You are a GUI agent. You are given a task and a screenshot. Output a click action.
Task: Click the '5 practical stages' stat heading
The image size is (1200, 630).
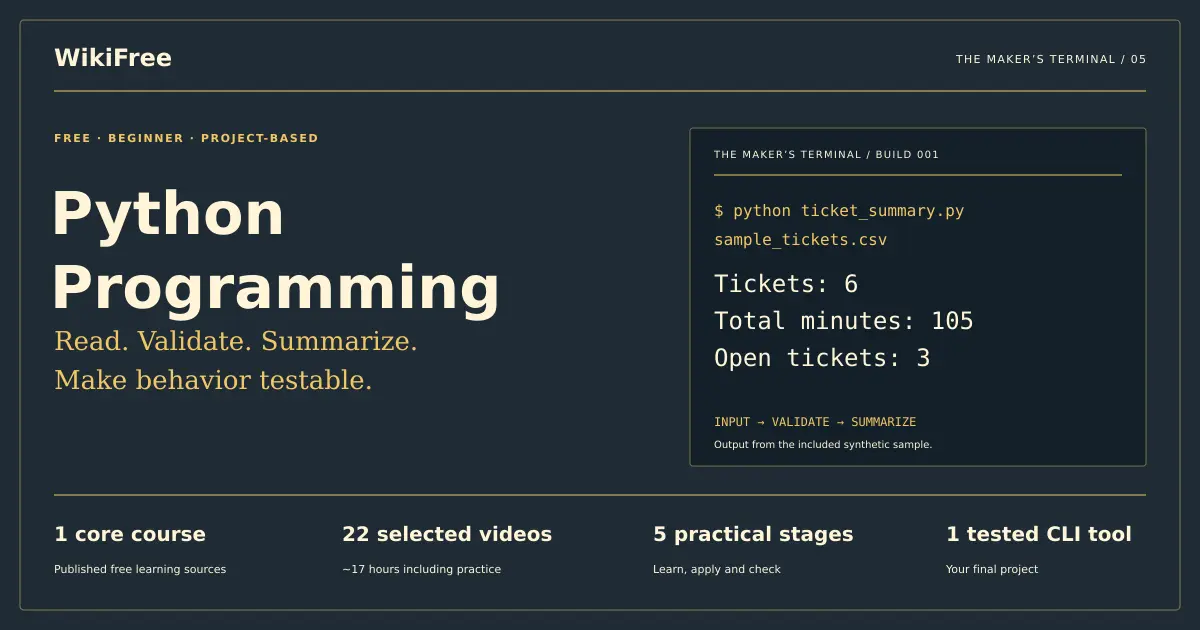pos(753,534)
